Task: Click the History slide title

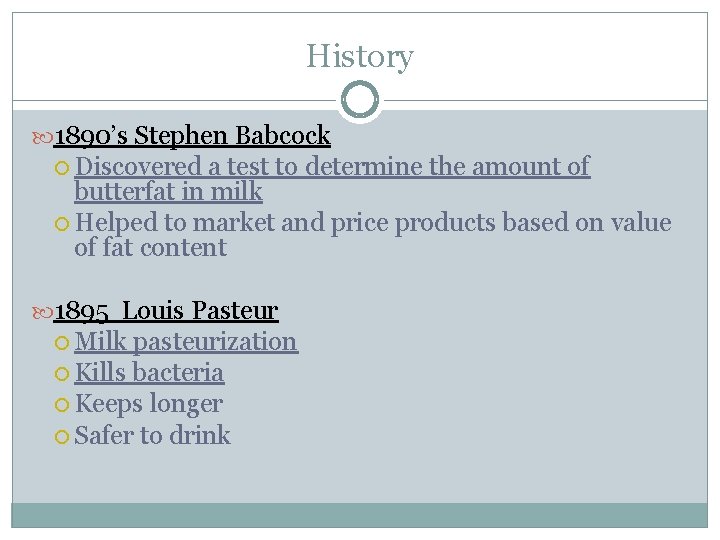Action: (x=360, y=56)
